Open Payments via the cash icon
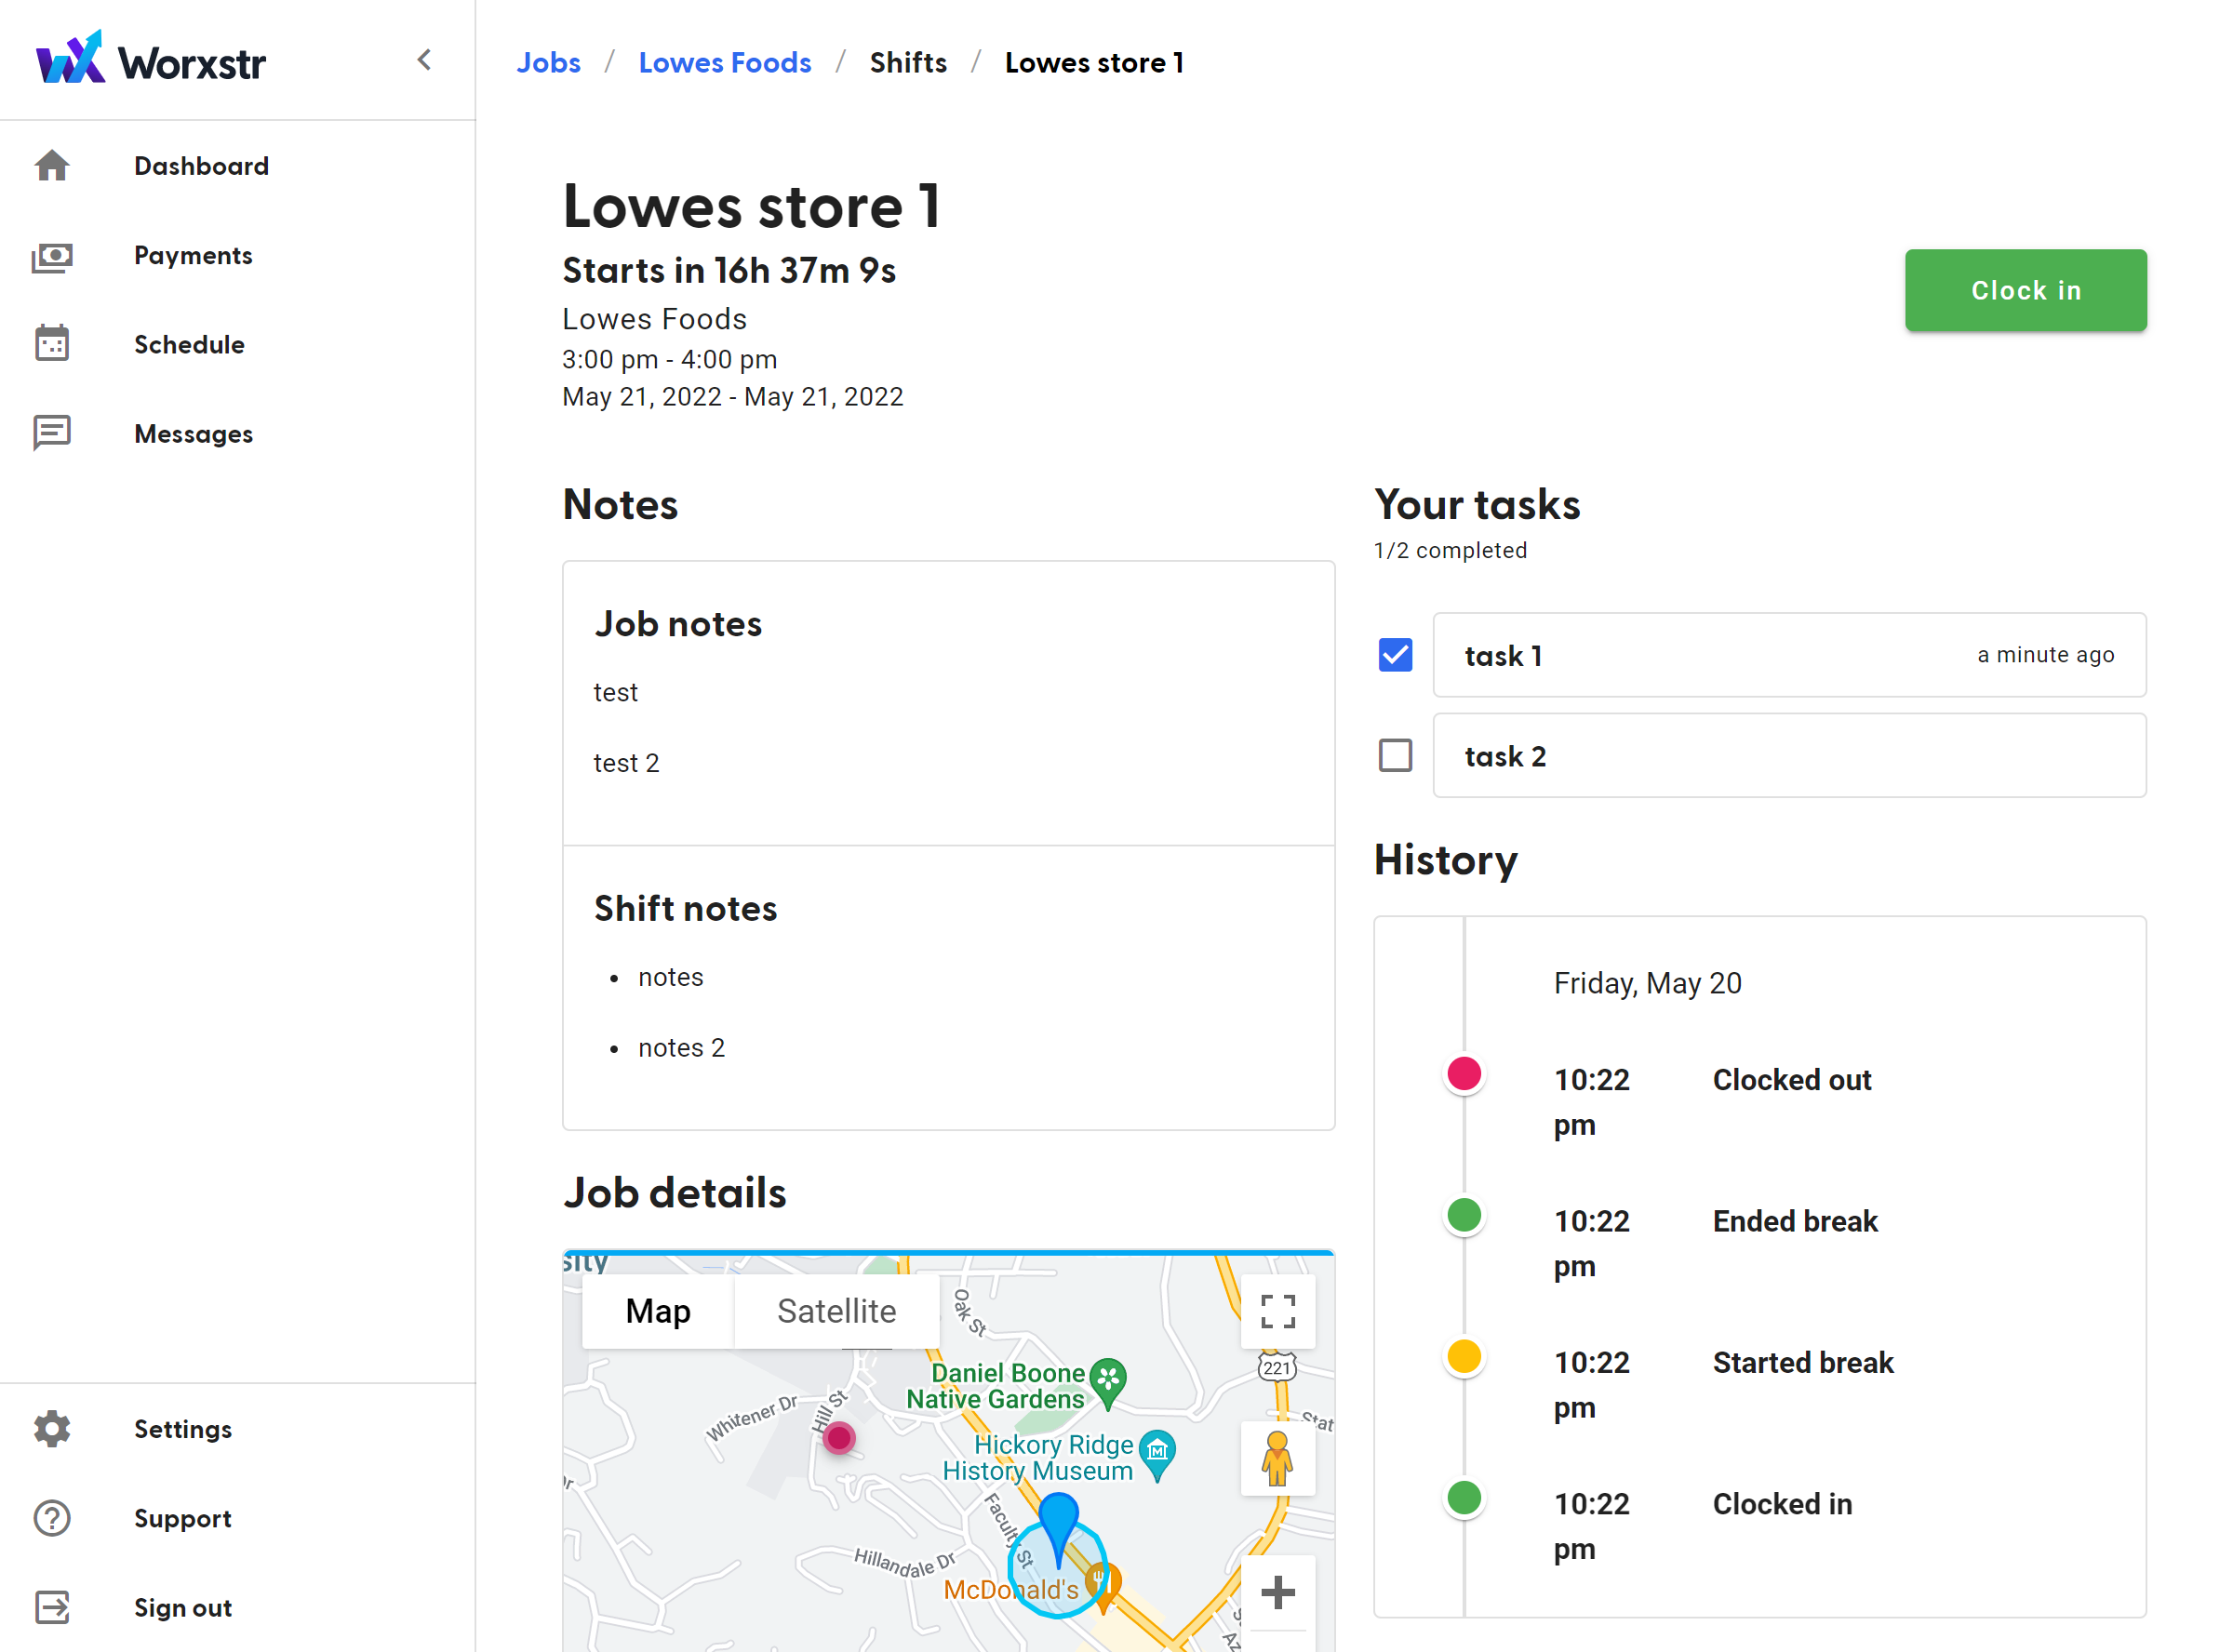Screen dimensions: 2233x1652 pos(52,256)
